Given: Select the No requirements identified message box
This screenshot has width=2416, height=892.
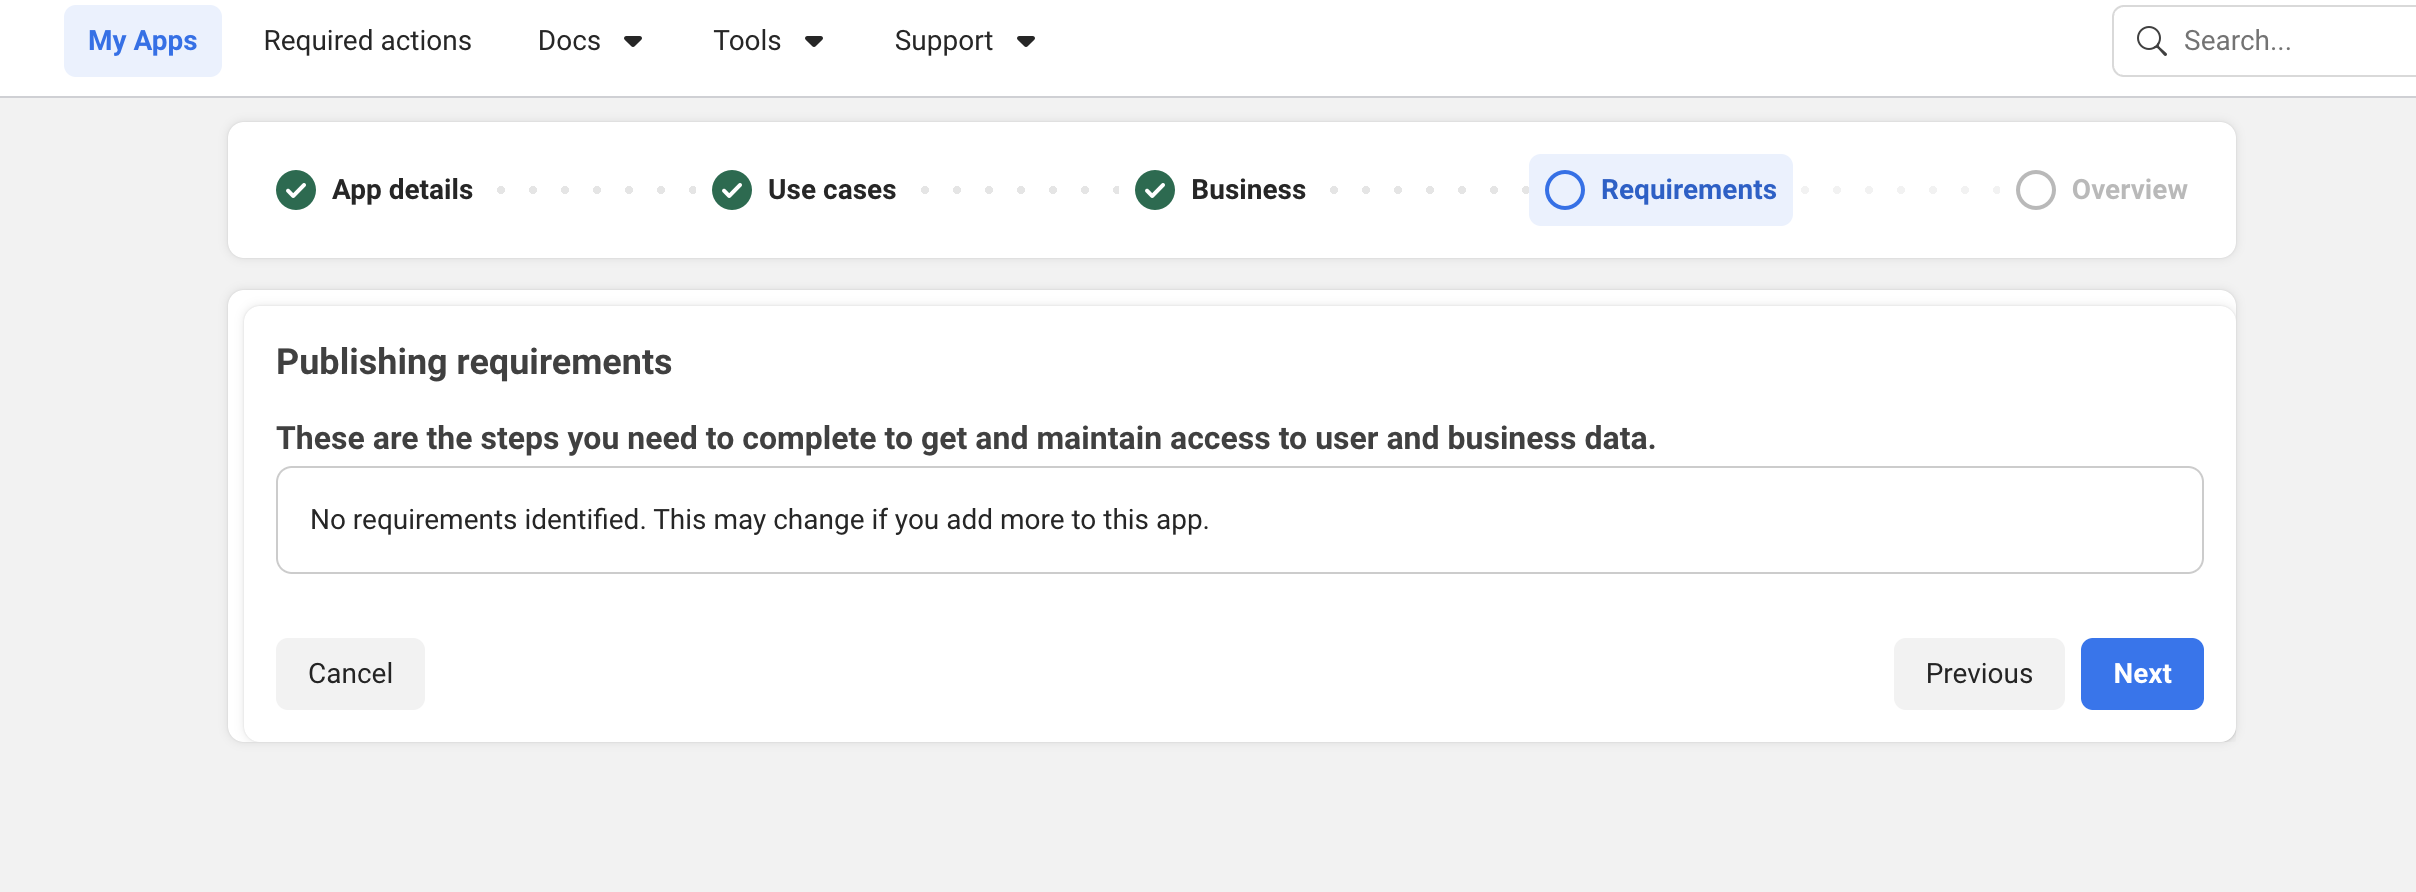Looking at the screenshot, I should click(x=1239, y=520).
